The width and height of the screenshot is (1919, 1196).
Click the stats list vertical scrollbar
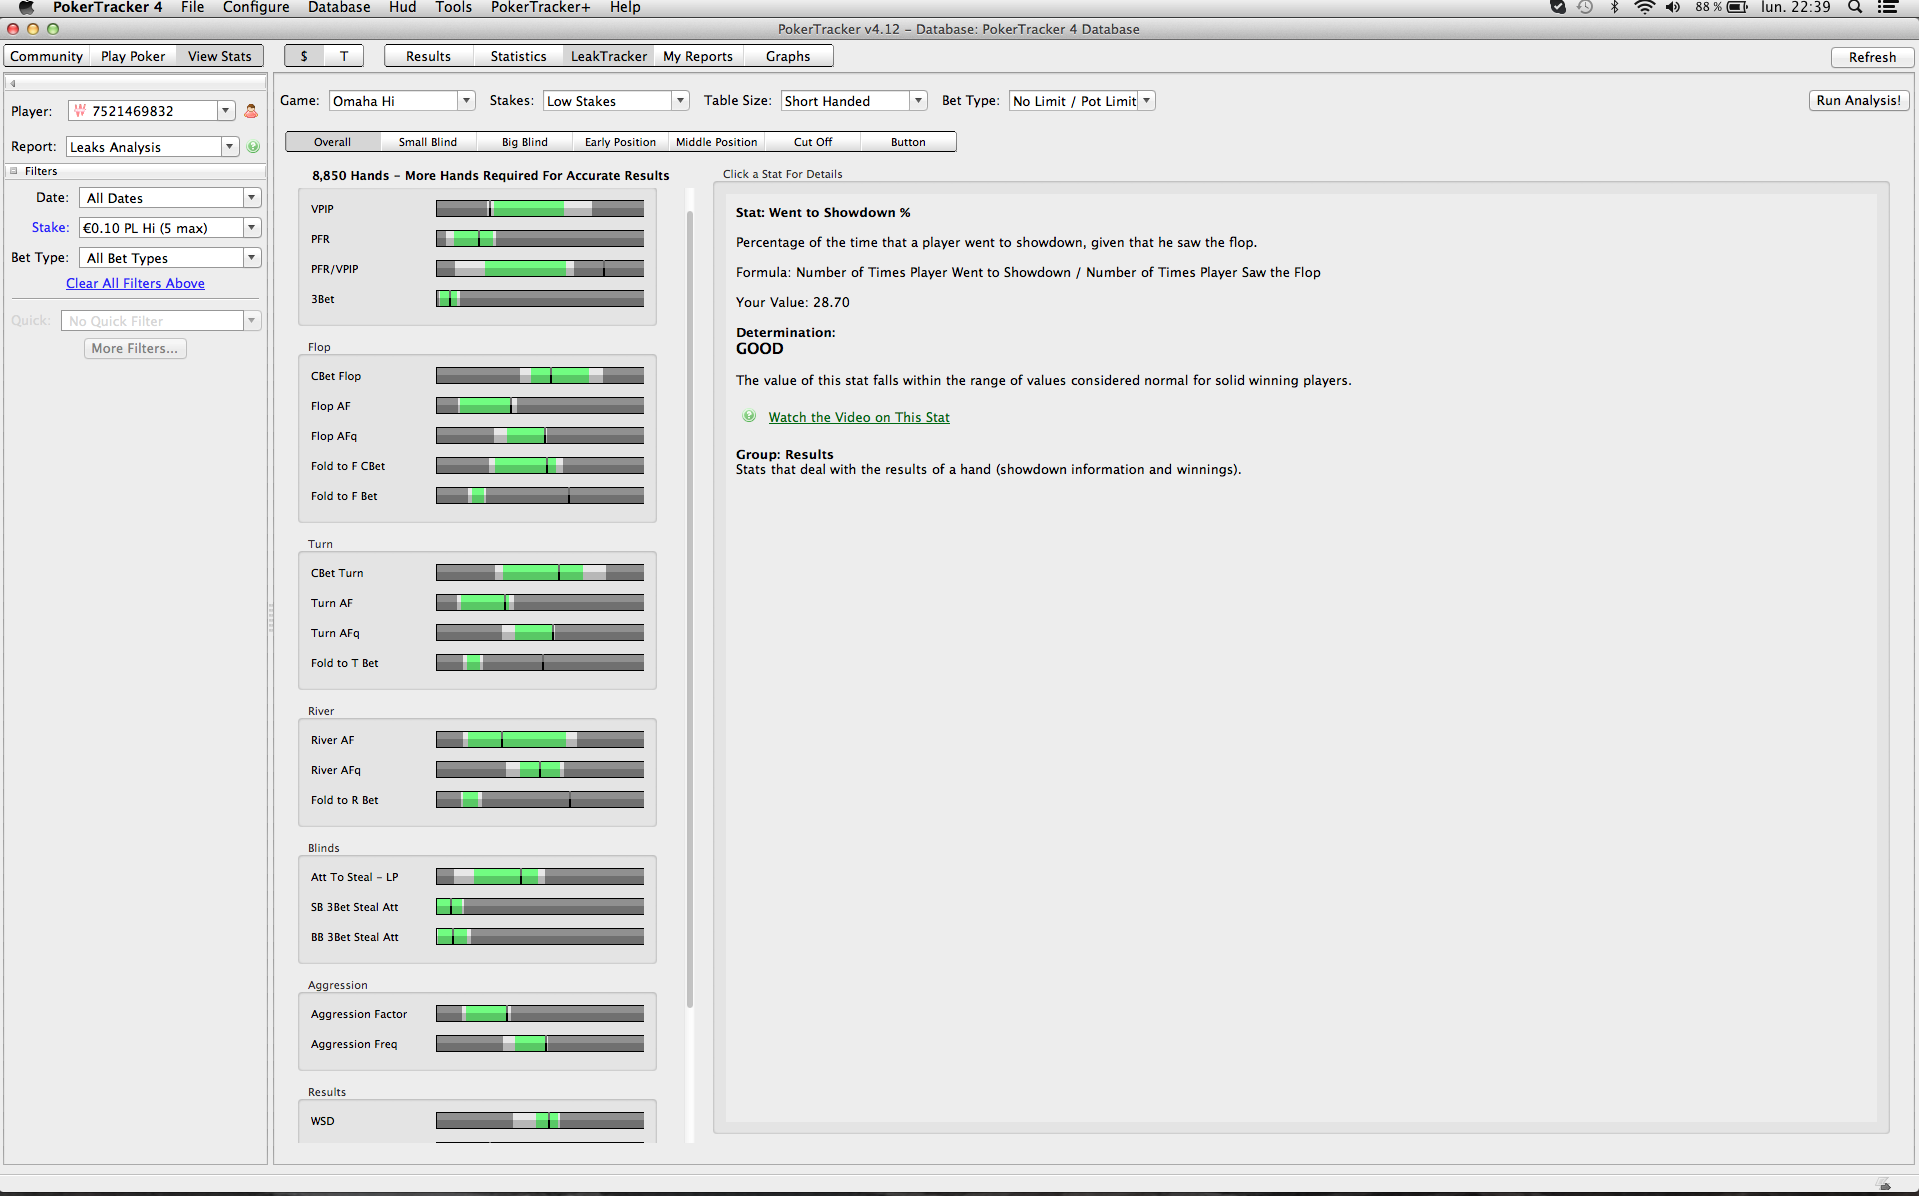coord(690,610)
